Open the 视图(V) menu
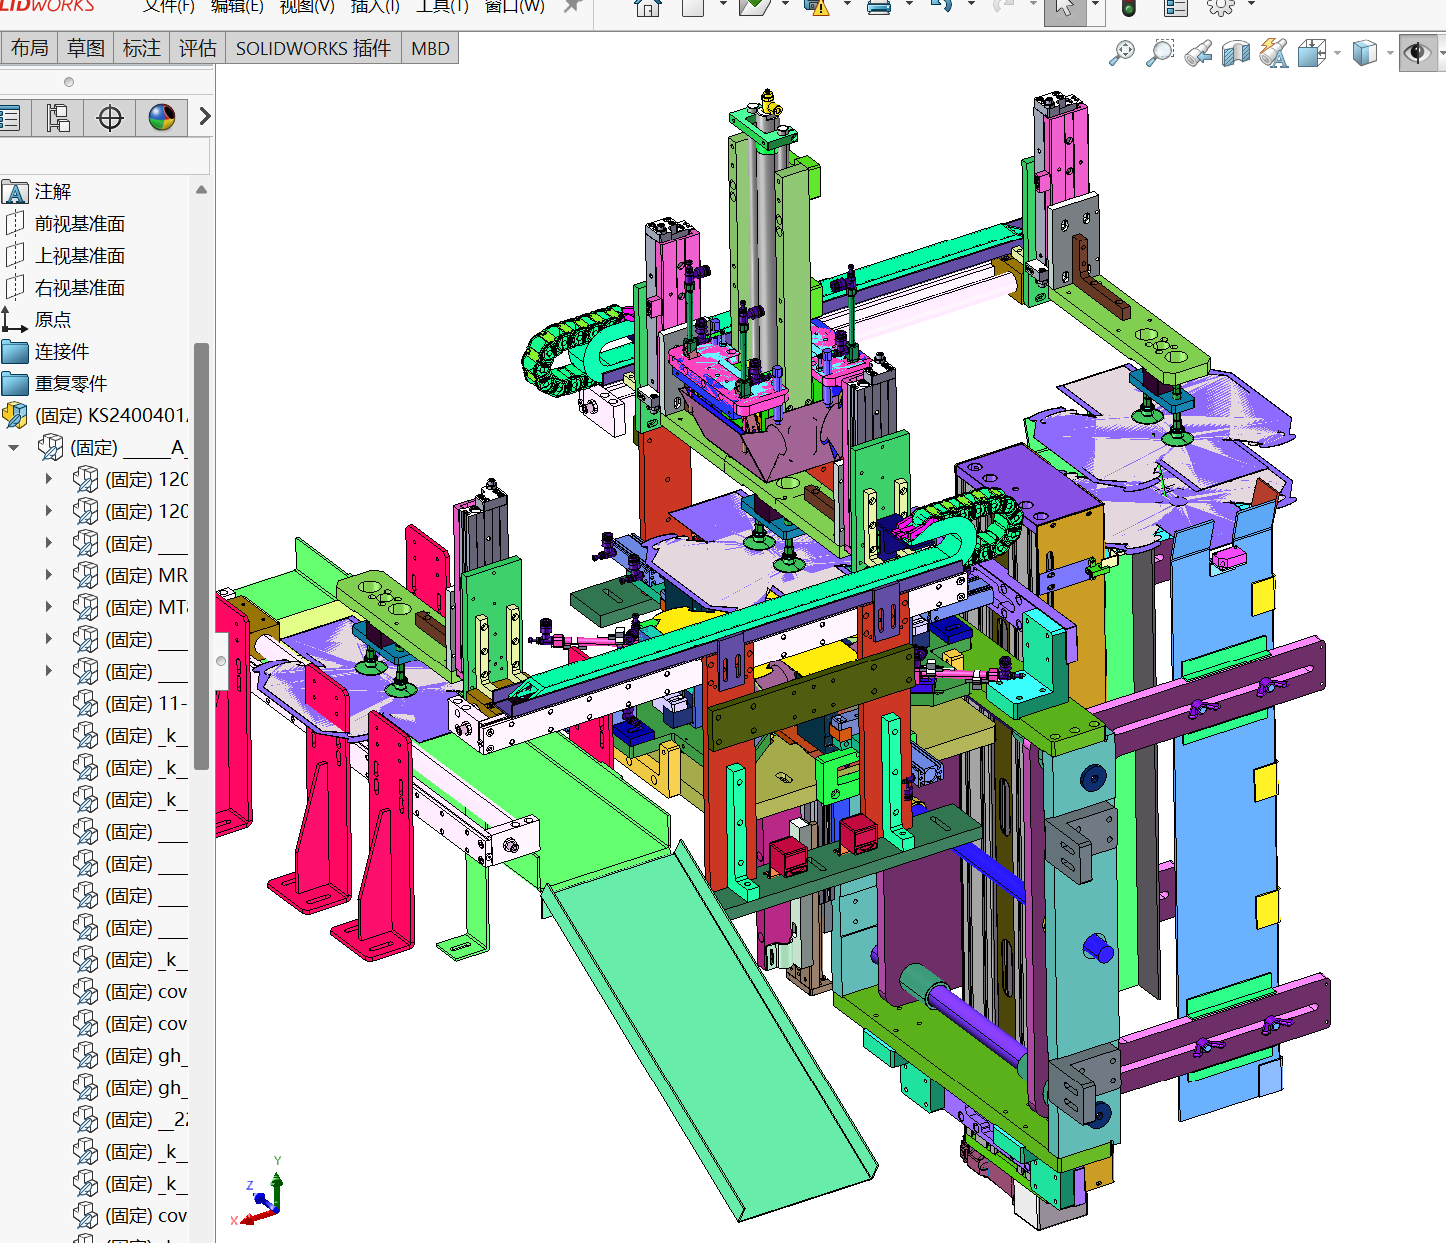The image size is (1446, 1243). point(306,6)
